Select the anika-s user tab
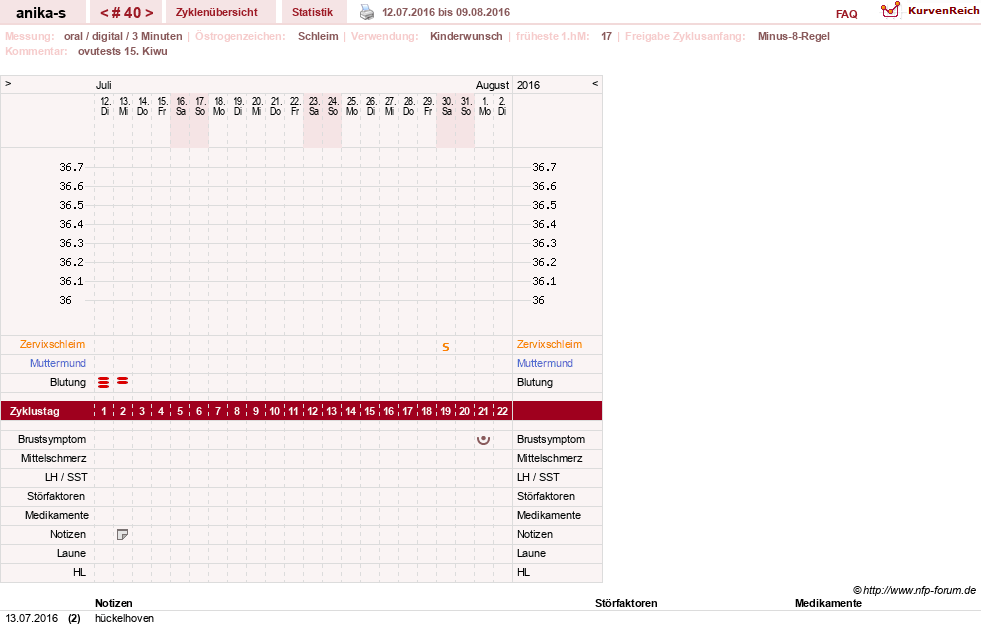This screenshot has height=642, width=981. [41, 12]
